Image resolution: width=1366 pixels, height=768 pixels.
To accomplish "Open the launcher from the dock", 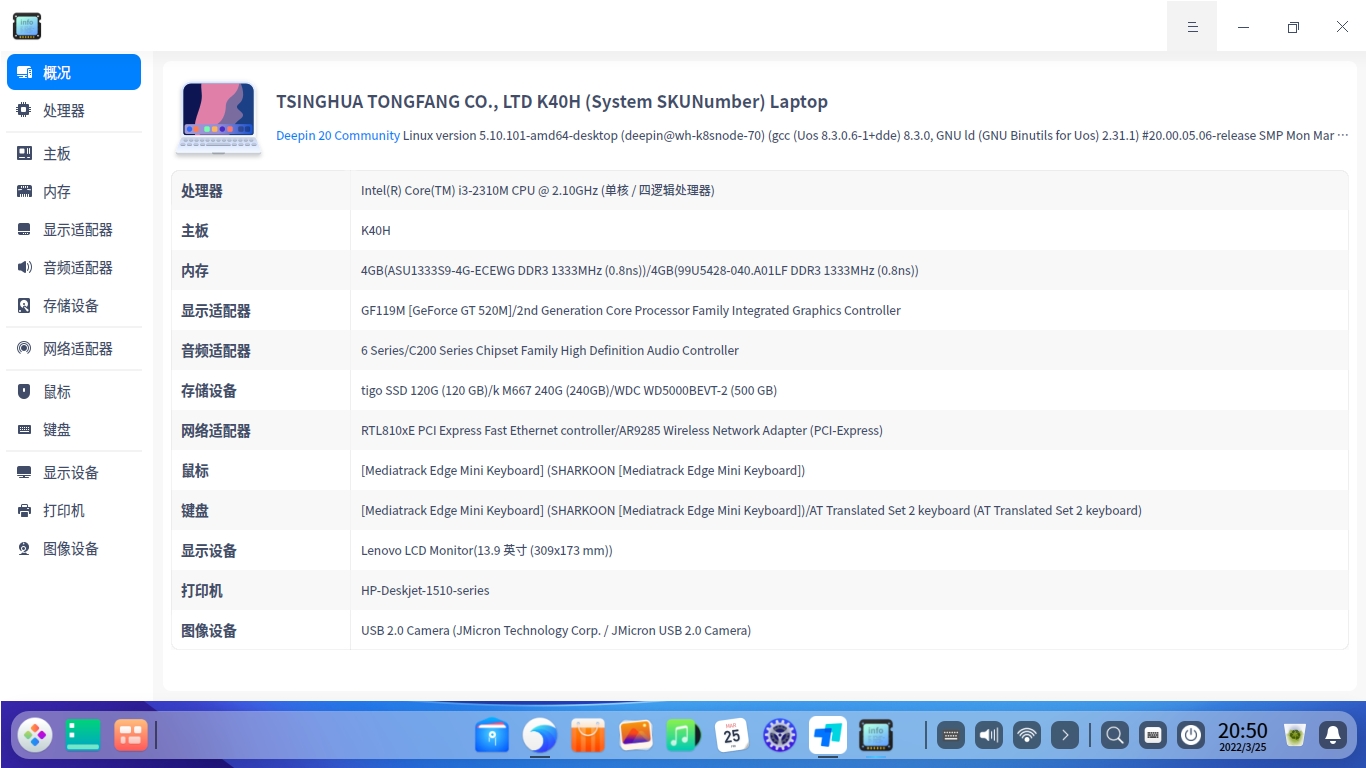I will pos(35,735).
